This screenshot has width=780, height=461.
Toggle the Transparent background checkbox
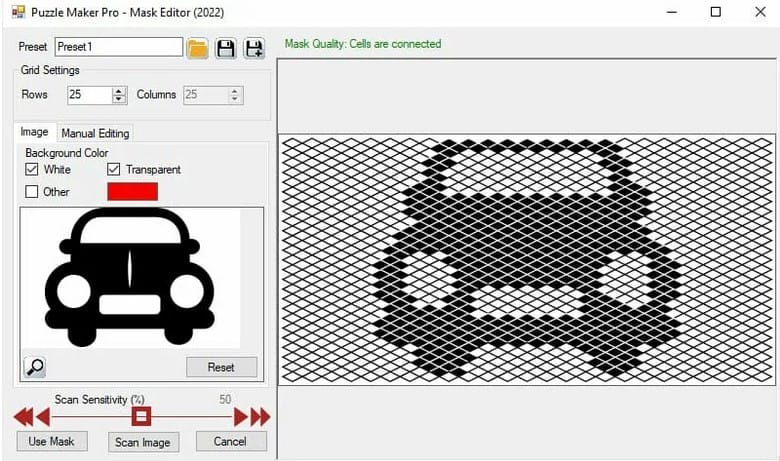coord(114,170)
